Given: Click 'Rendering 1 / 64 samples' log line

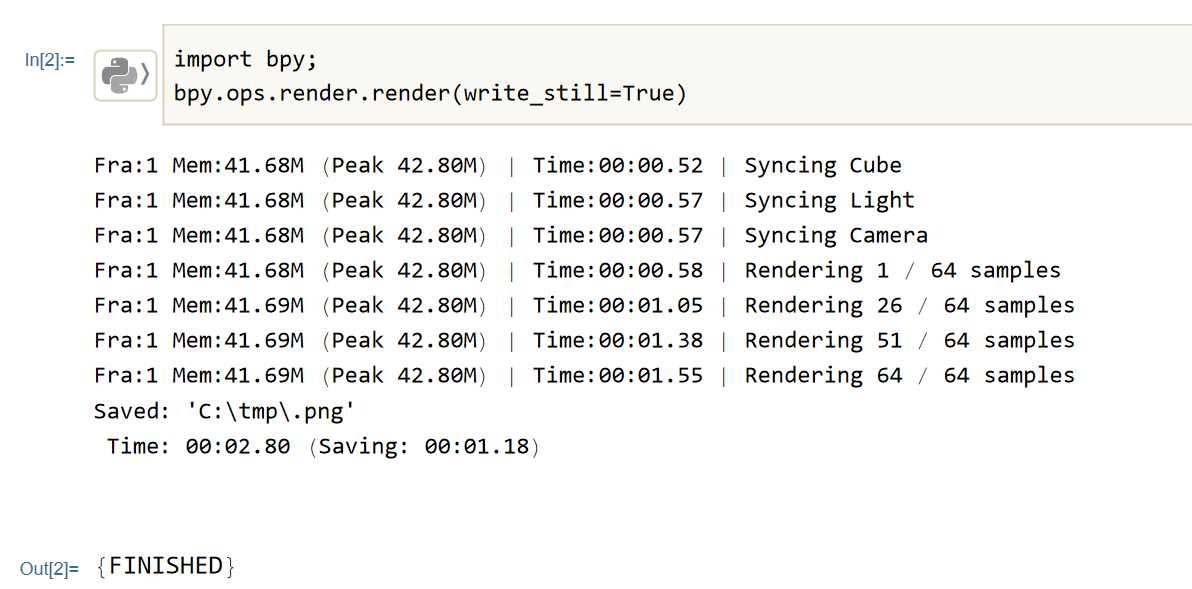Looking at the screenshot, I should pos(902,271).
